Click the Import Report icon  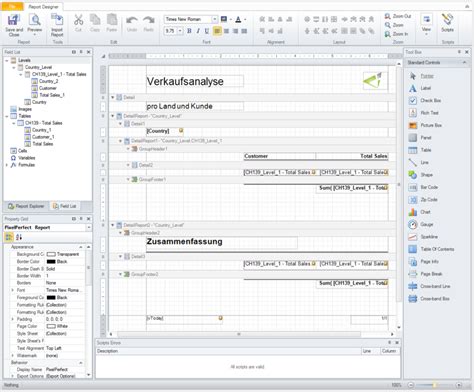(57, 21)
